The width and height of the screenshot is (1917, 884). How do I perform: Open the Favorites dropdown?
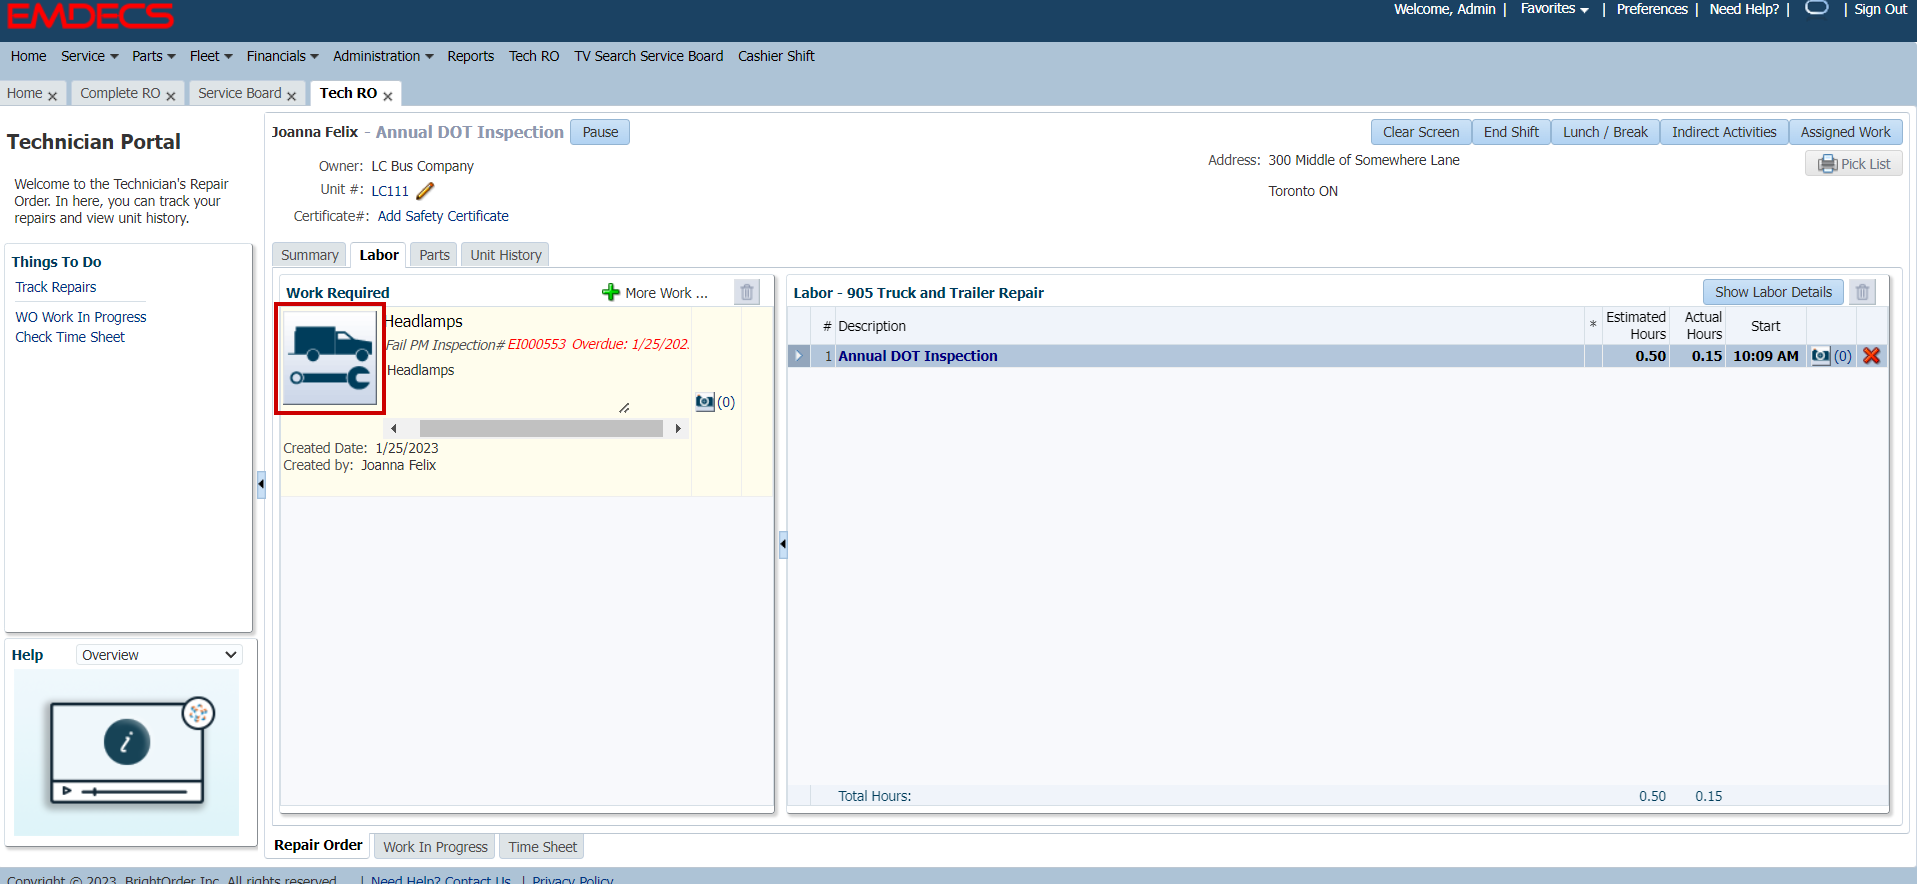click(1554, 9)
